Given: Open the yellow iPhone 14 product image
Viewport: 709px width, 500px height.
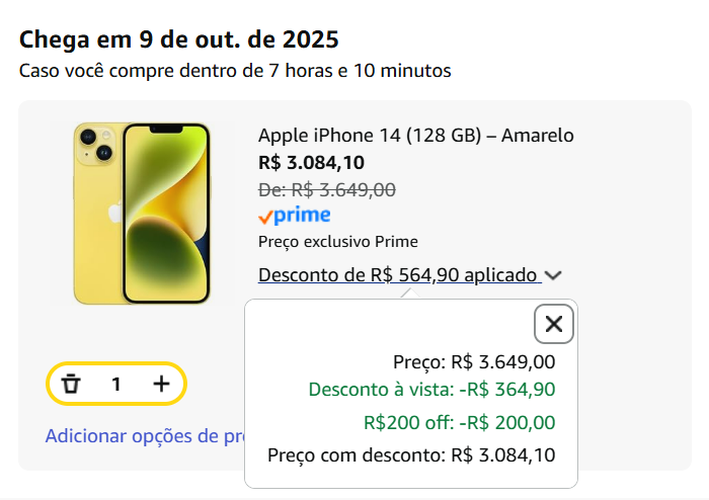Looking at the screenshot, I should [141, 213].
